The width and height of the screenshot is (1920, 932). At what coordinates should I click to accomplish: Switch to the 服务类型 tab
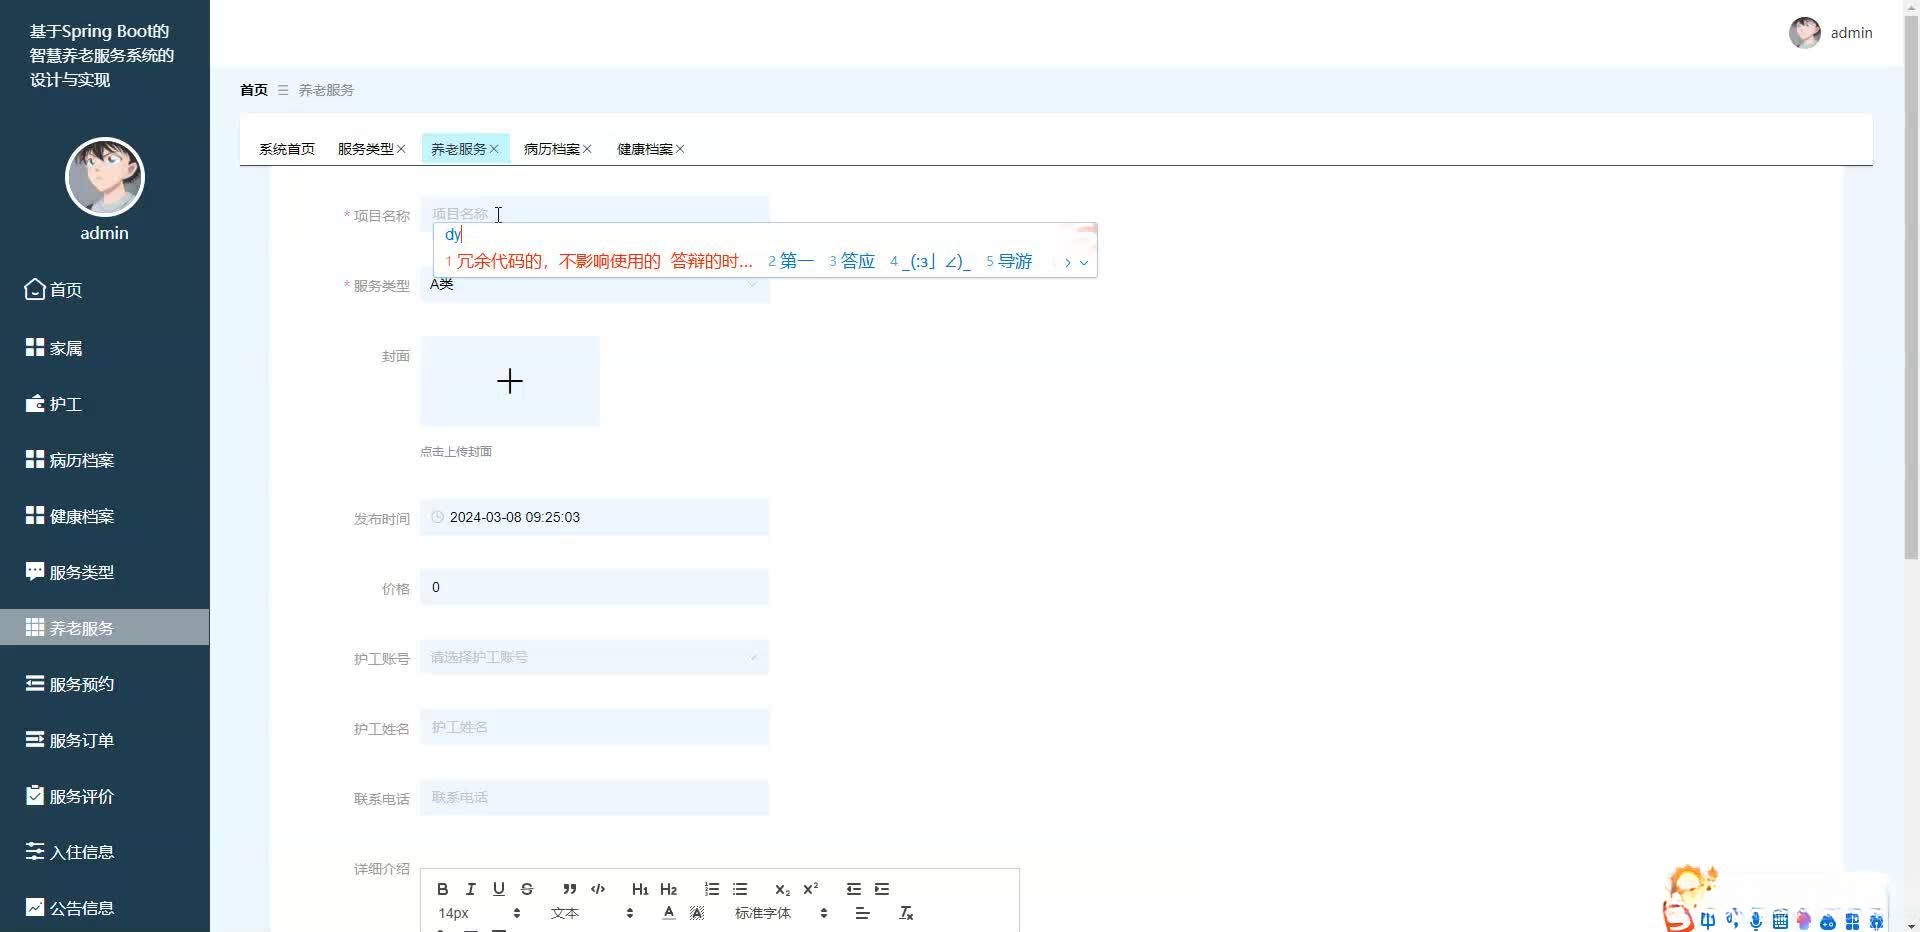pos(366,149)
